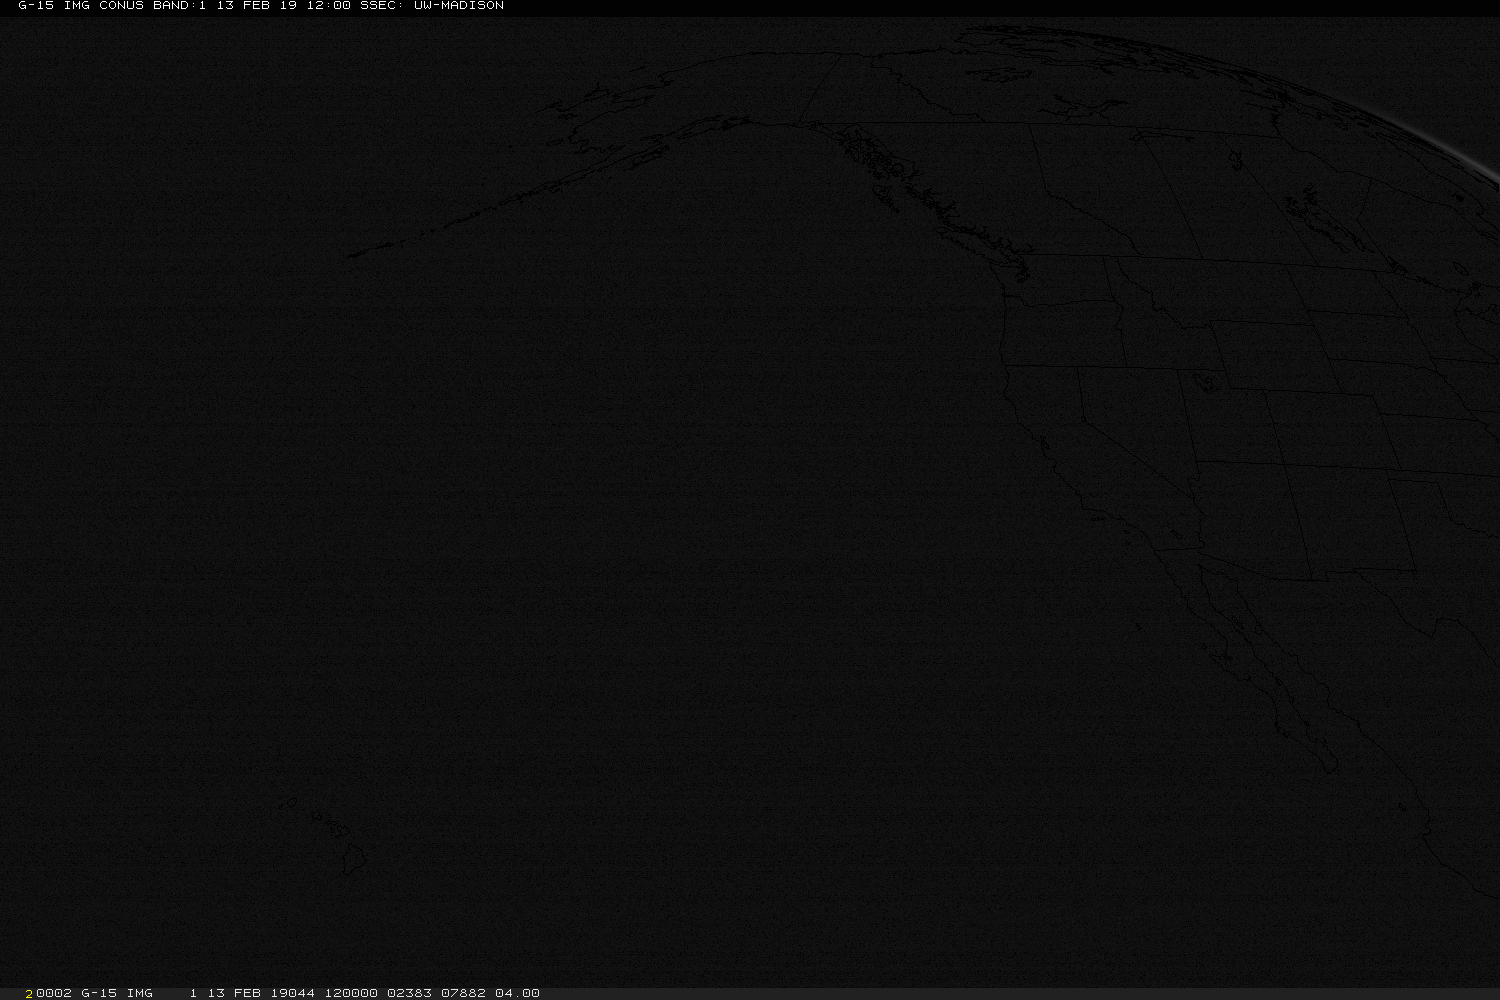Screen dimensions: 1500x1000
Task: Click the 'SSEC:' label in the header
Action: [382, 6]
